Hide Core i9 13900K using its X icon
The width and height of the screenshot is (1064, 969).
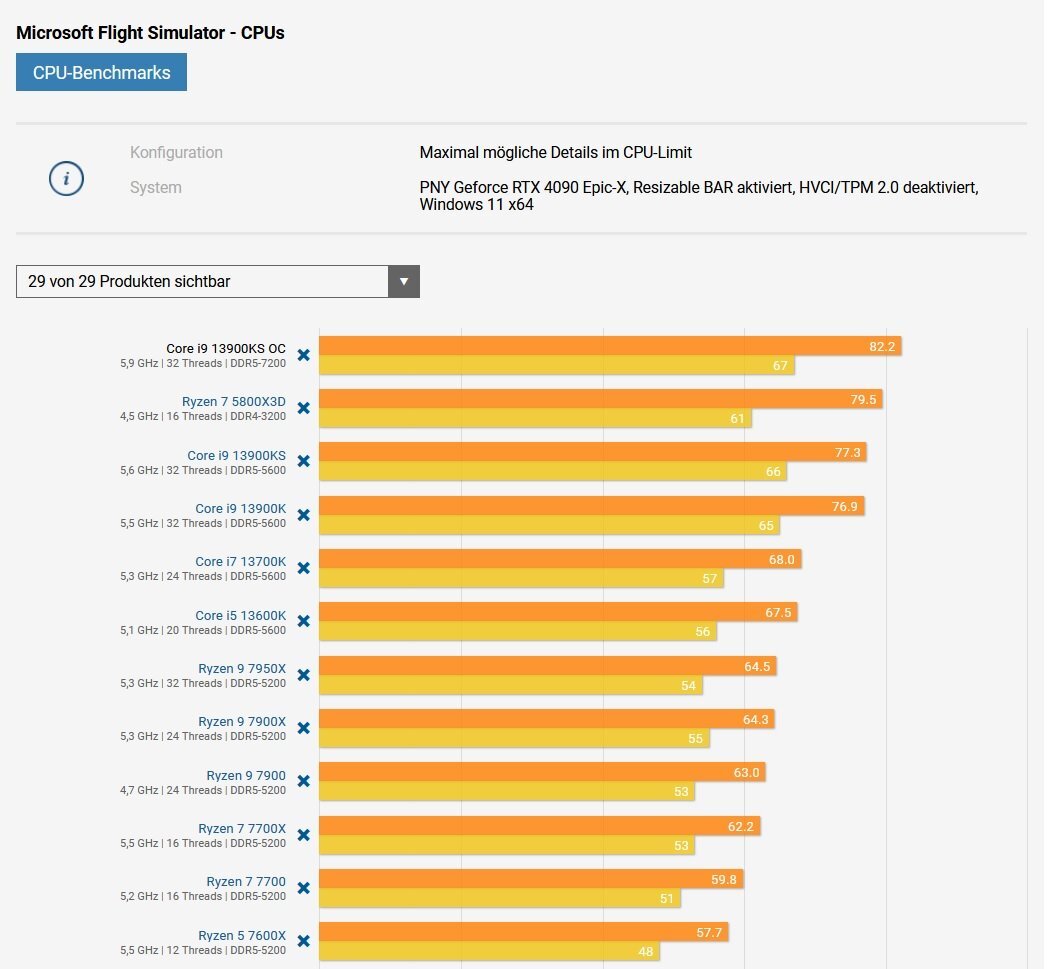[x=304, y=515]
